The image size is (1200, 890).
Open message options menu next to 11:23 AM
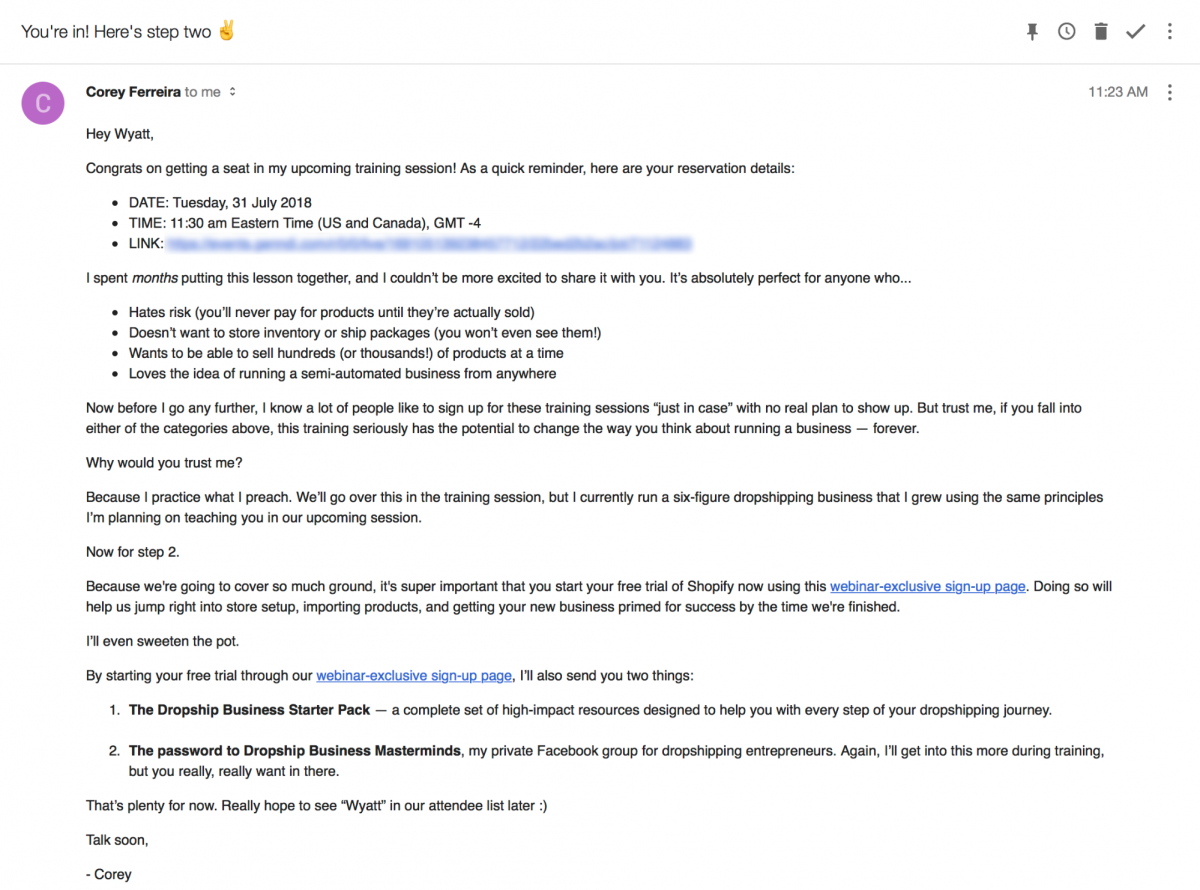[1170, 92]
